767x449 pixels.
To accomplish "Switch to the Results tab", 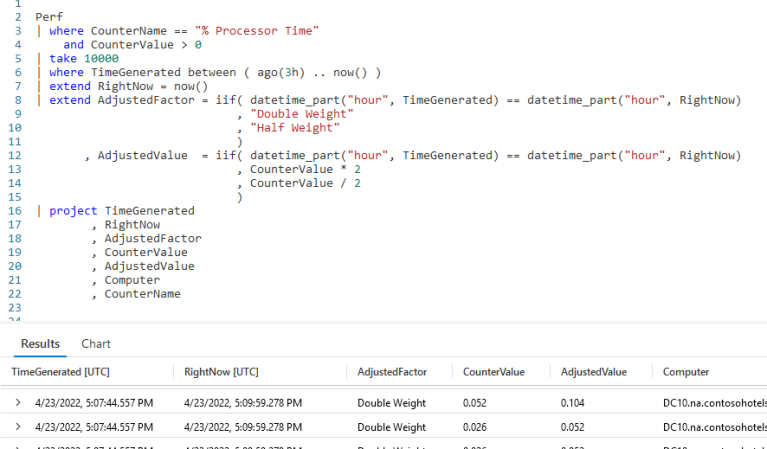I will pos(40,344).
